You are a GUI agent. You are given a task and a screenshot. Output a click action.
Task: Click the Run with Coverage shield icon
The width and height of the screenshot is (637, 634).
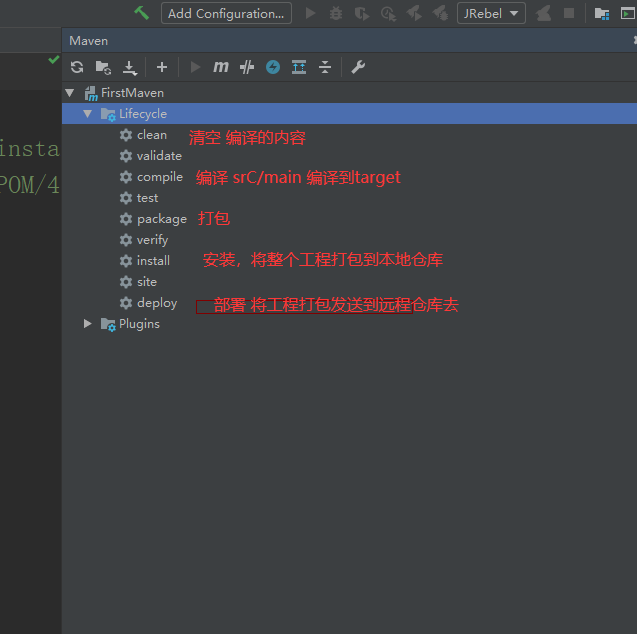click(x=362, y=14)
